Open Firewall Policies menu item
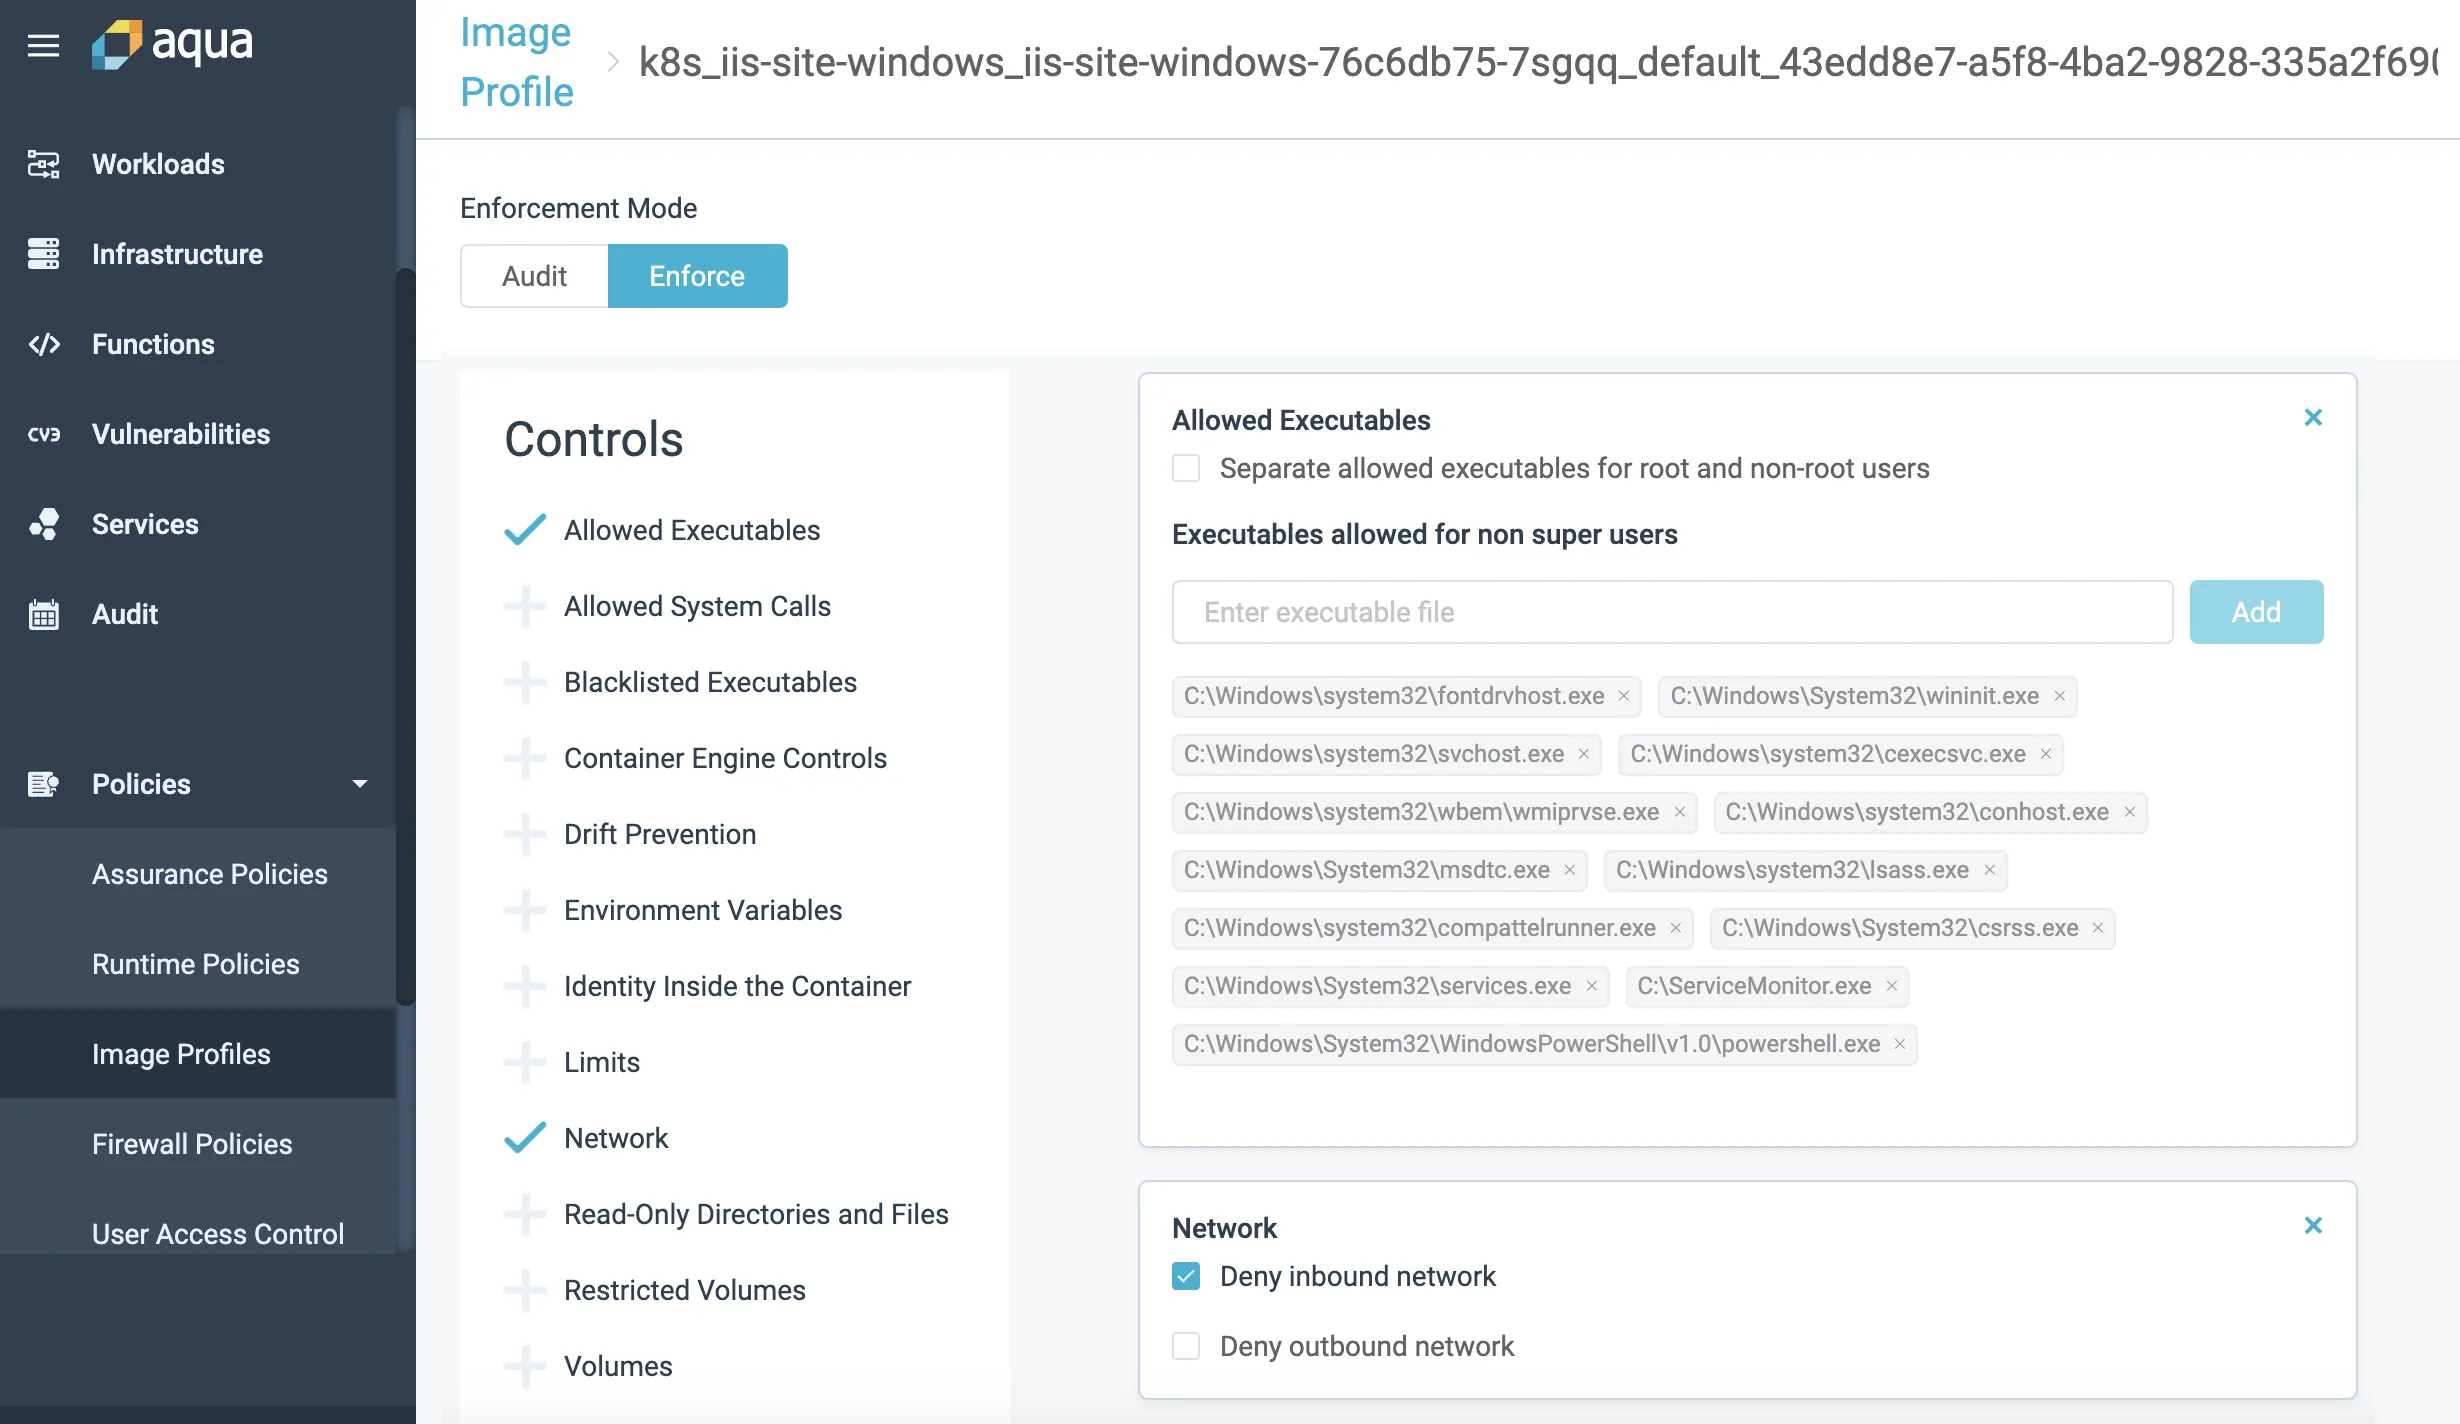2460x1424 pixels. pos(192,1143)
